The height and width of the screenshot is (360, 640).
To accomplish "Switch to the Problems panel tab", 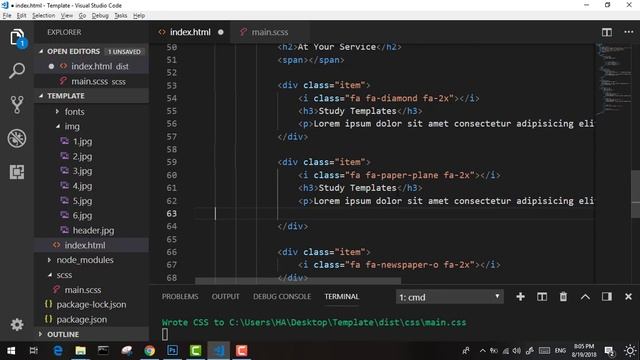I will click(x=180, y=297).
